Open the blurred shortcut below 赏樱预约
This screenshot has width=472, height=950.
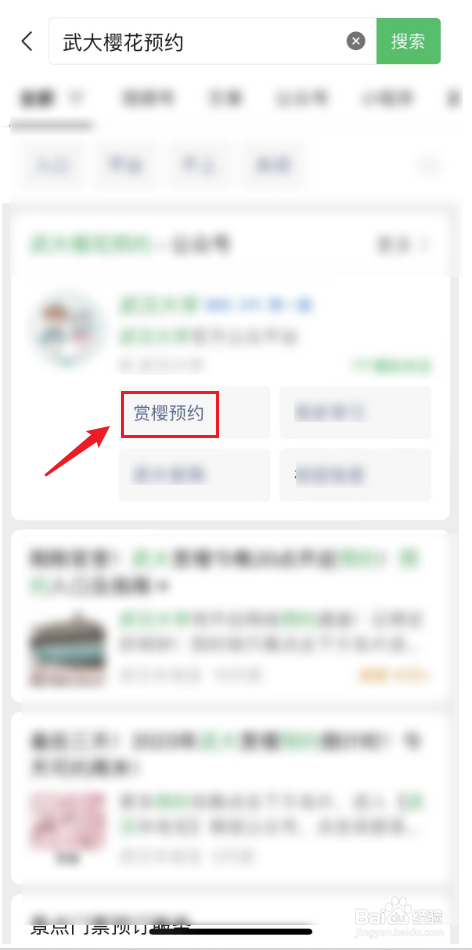194,474
